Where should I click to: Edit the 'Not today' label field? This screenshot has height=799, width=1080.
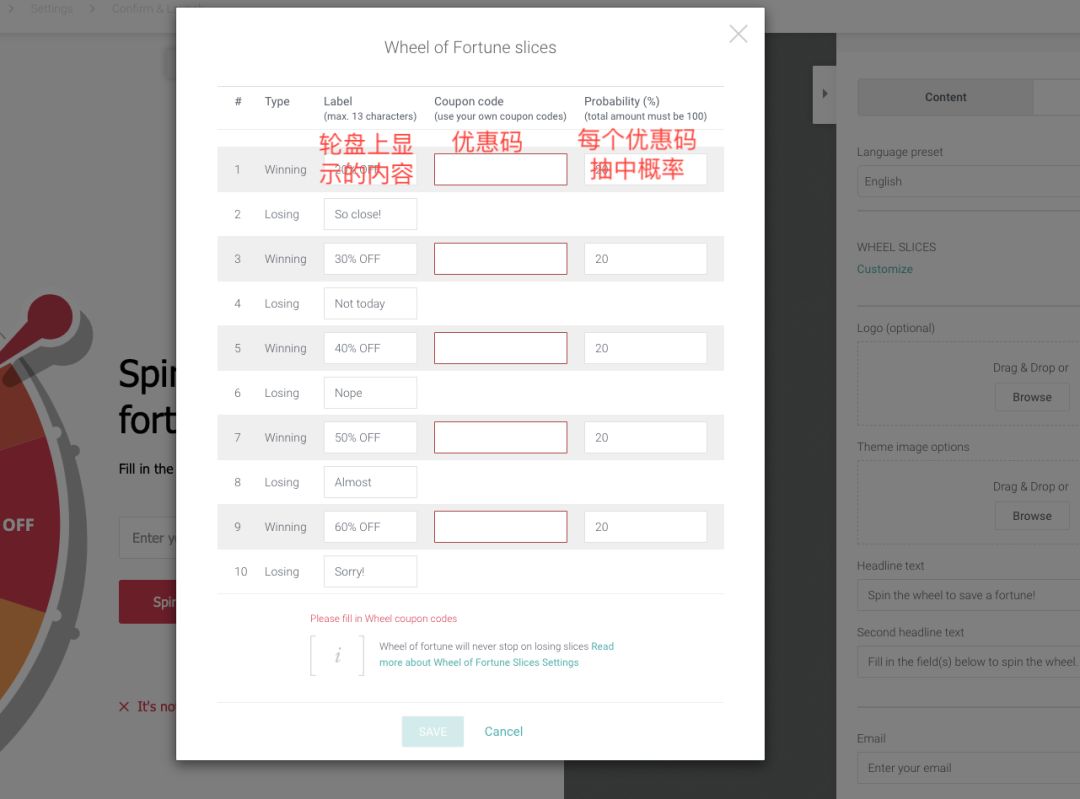tap(370, 304)
